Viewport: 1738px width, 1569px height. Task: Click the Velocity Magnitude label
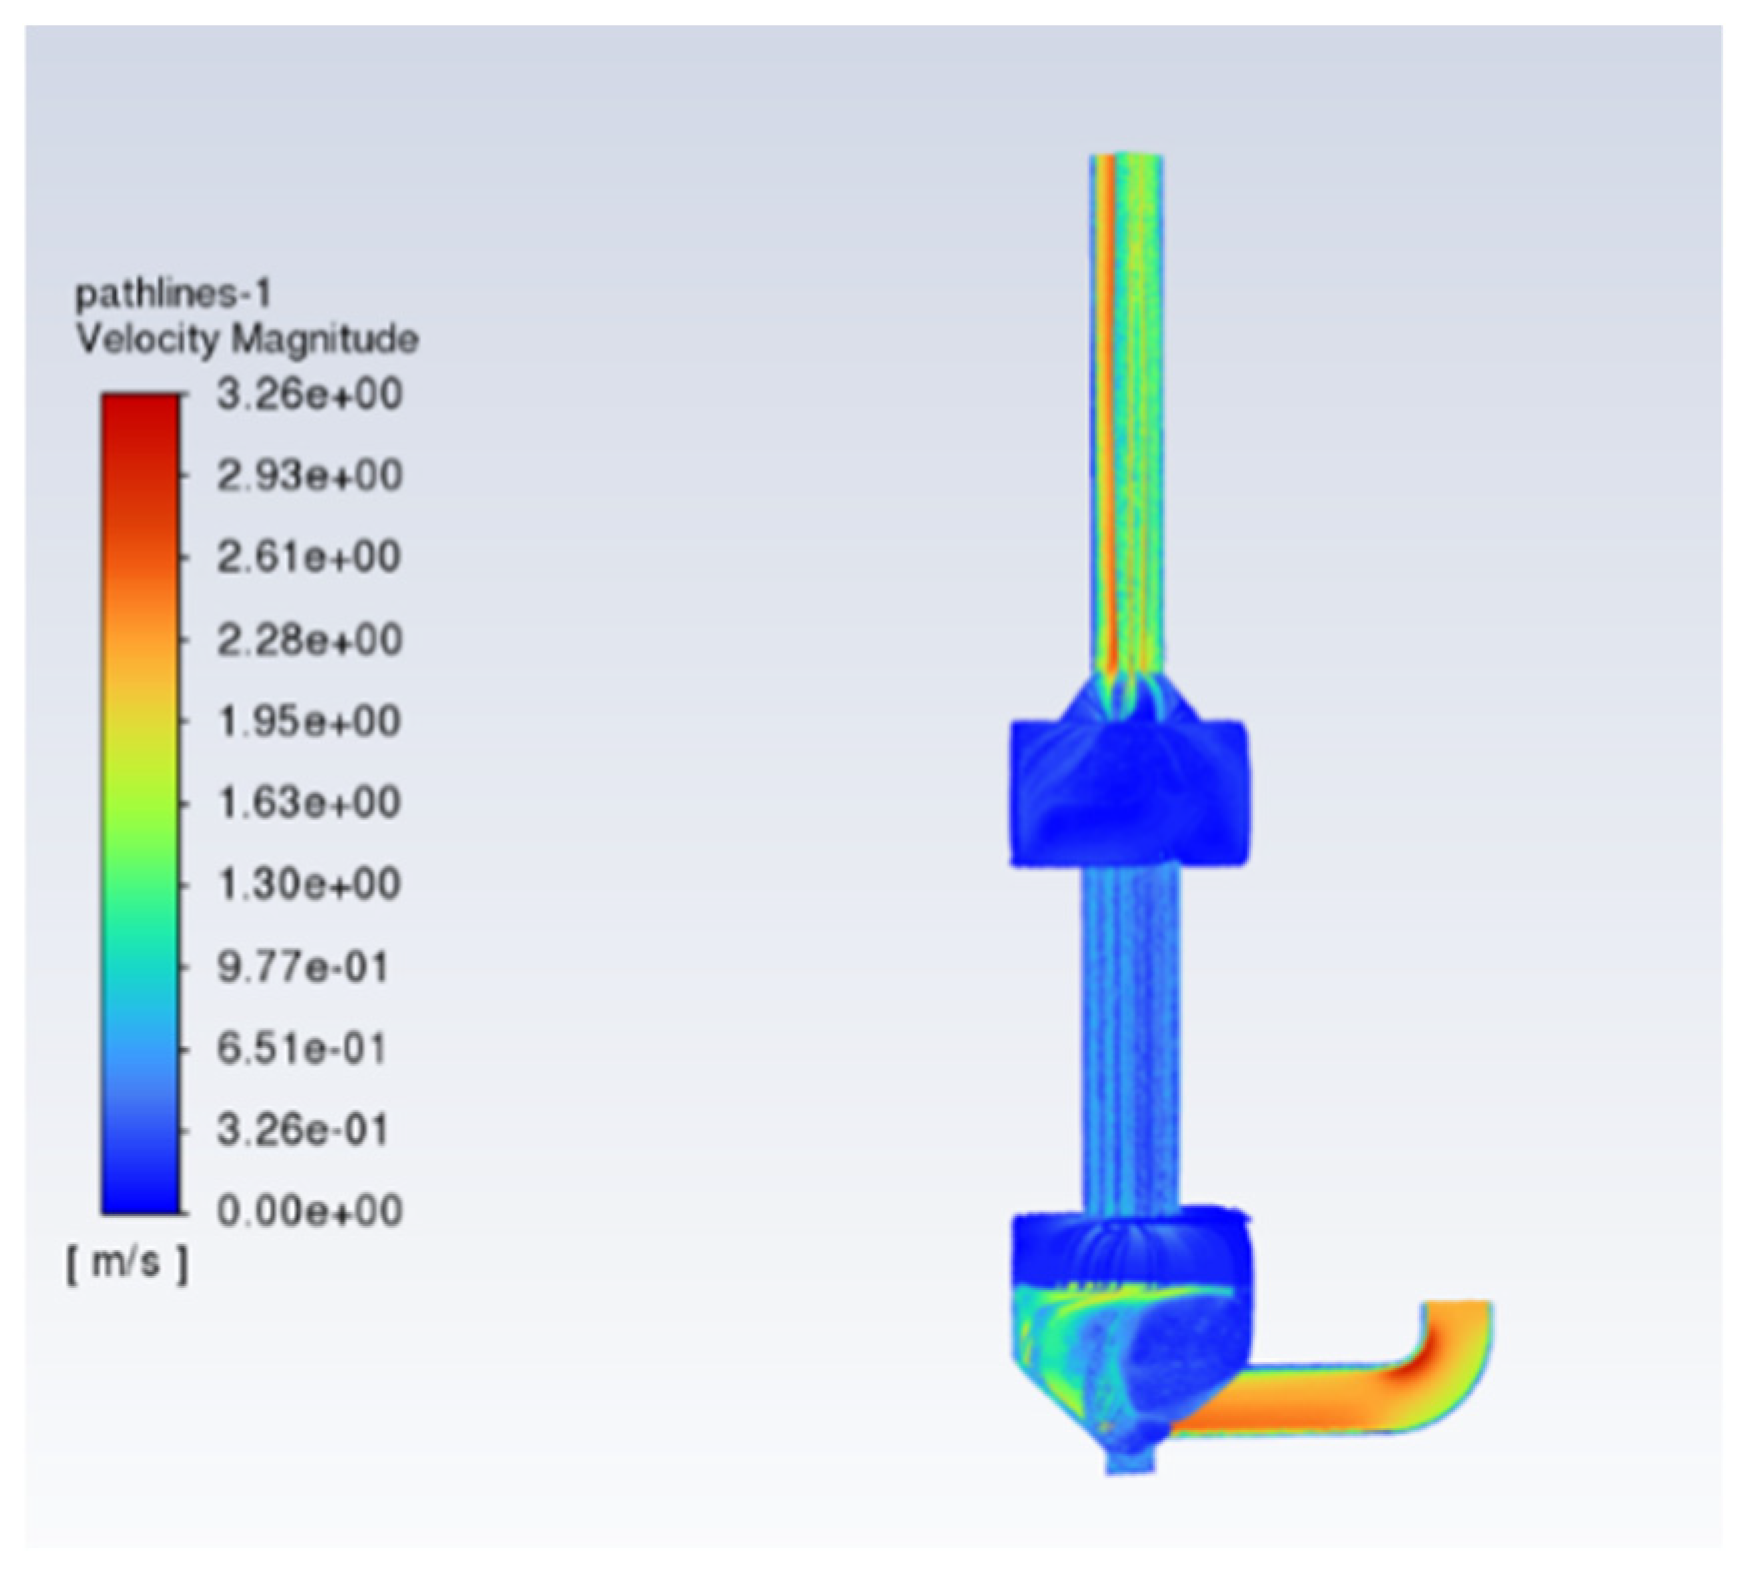pyautogui.click(x=247, y=339)
